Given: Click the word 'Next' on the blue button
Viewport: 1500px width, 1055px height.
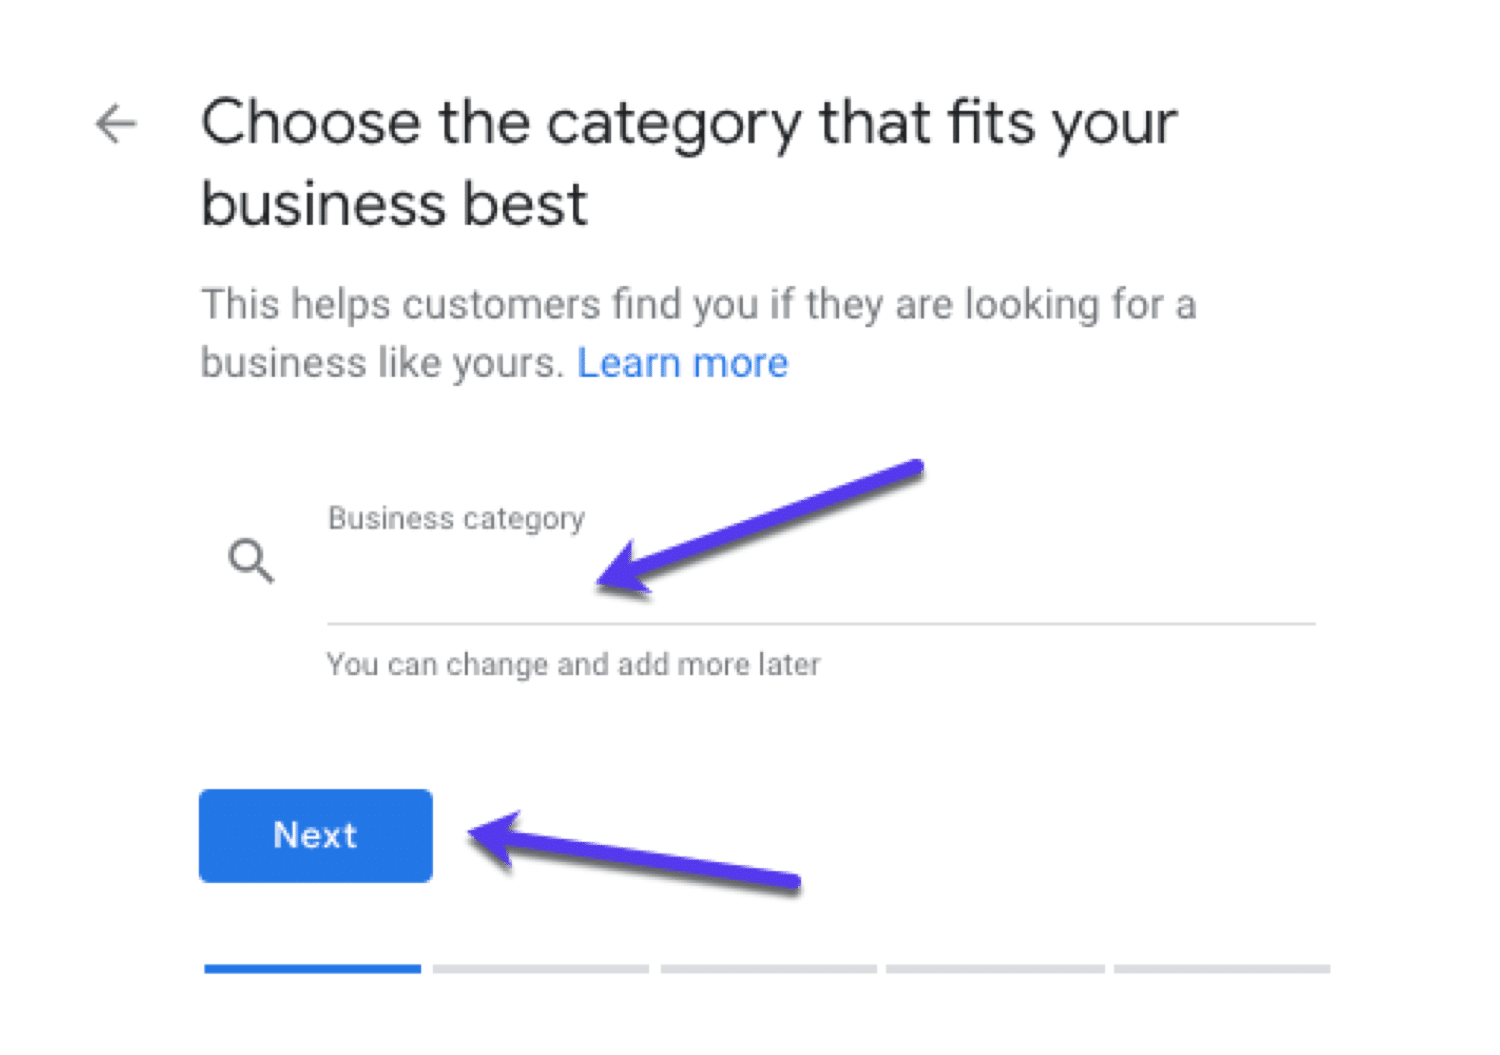Looking at the screenshot, I should [315, 835].
